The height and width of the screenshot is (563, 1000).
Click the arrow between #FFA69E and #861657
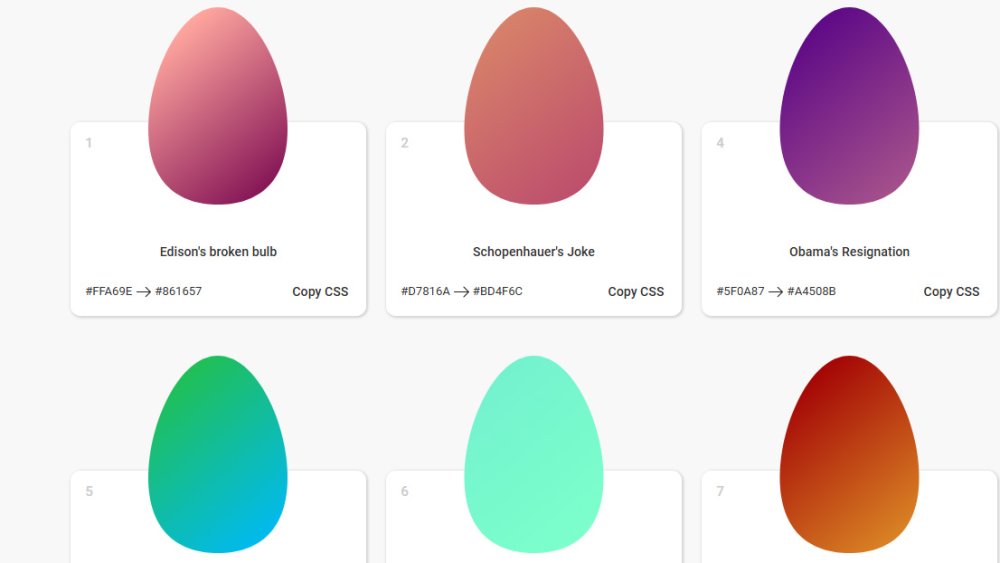144,292
